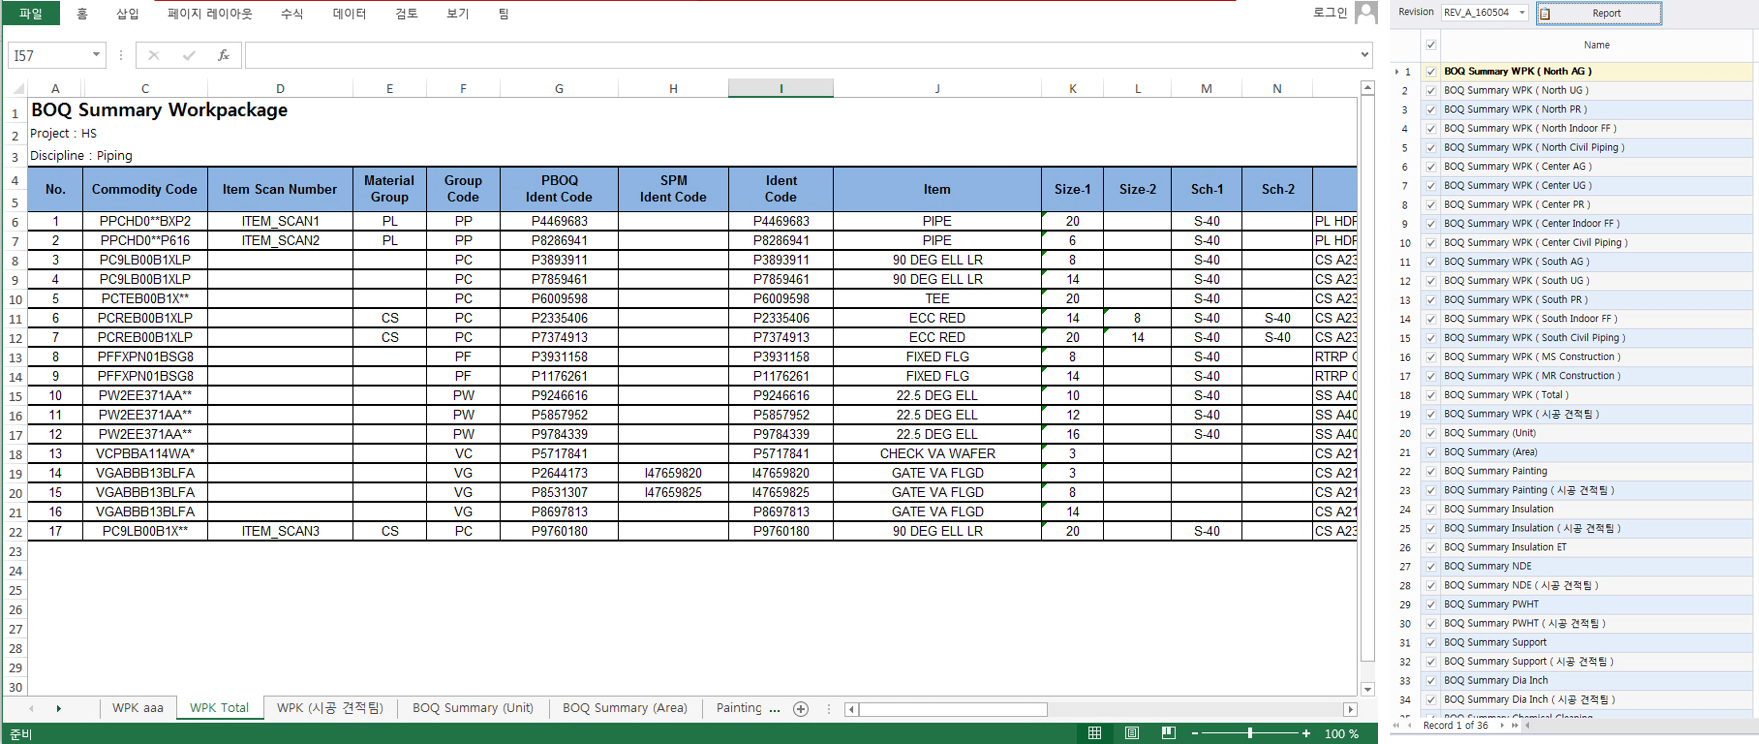The image size is (1759, 744).
Task: Click the zoom in plus icon
Action: [x=1306, y=734]
